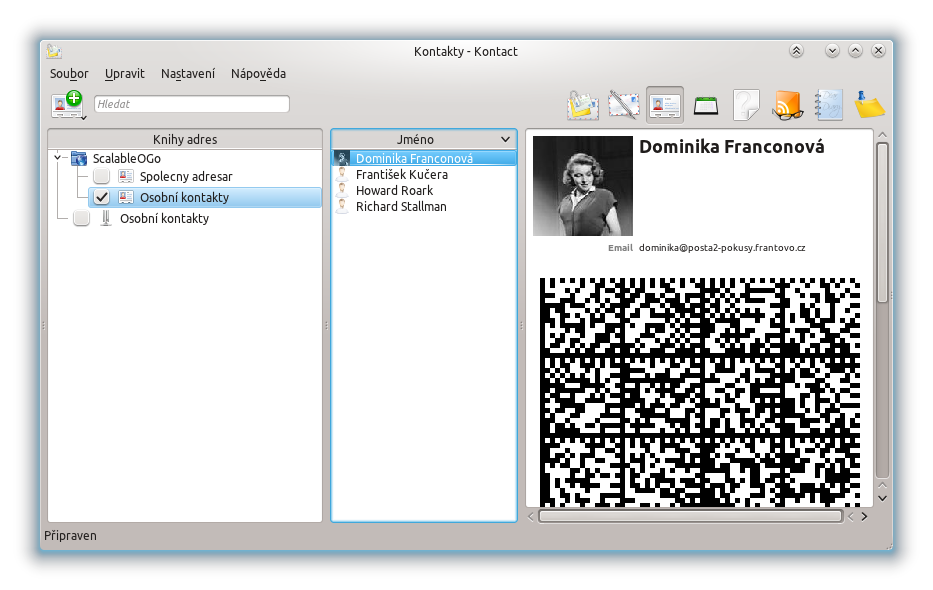Open the Jméno column header sort arrow
933x590 pixels.
pos(505,140)
